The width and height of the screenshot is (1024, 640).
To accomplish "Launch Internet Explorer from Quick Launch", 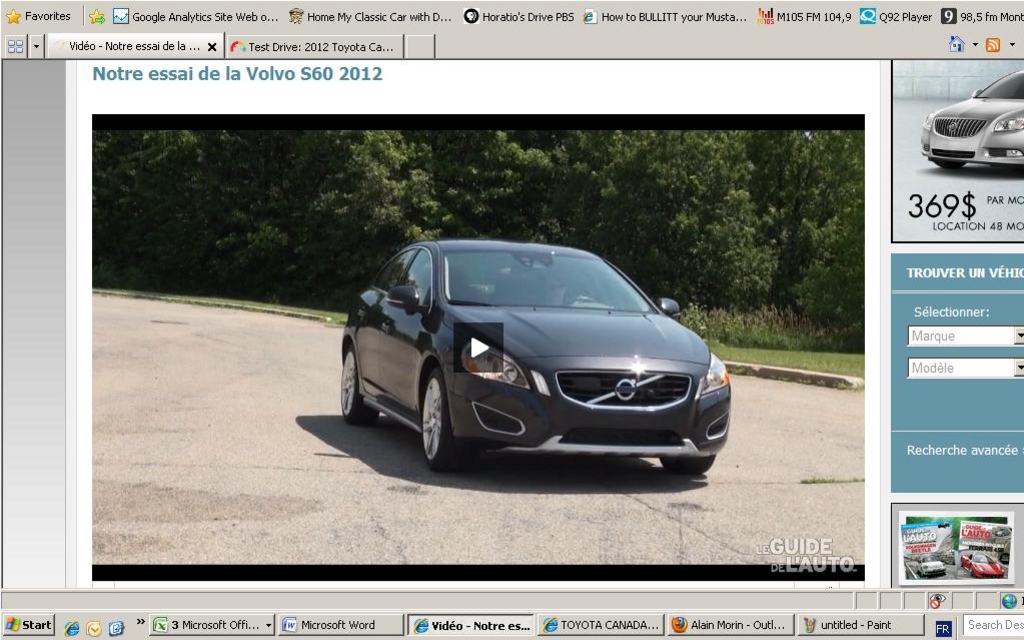I will pyautogui.click(x=72, y=627).
